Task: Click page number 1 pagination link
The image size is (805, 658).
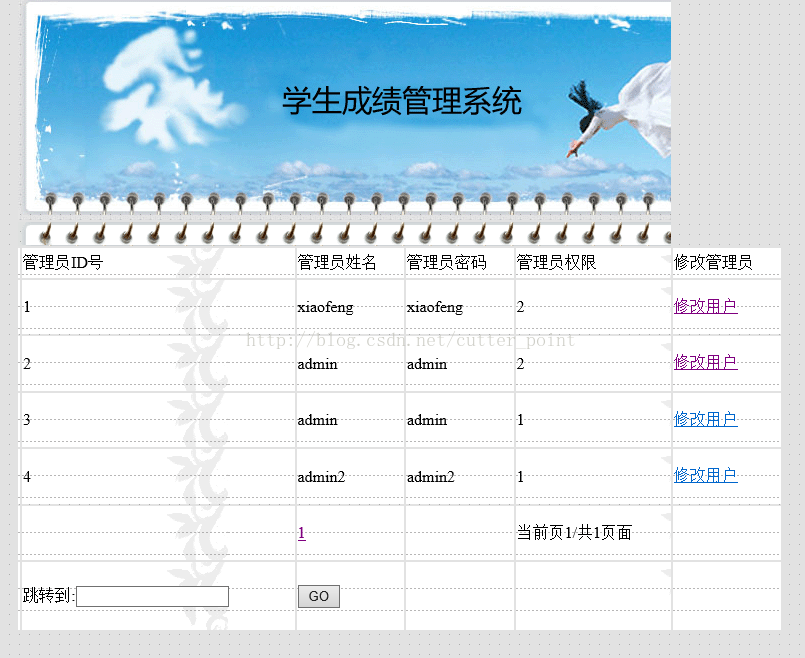Action: (302, 533)
